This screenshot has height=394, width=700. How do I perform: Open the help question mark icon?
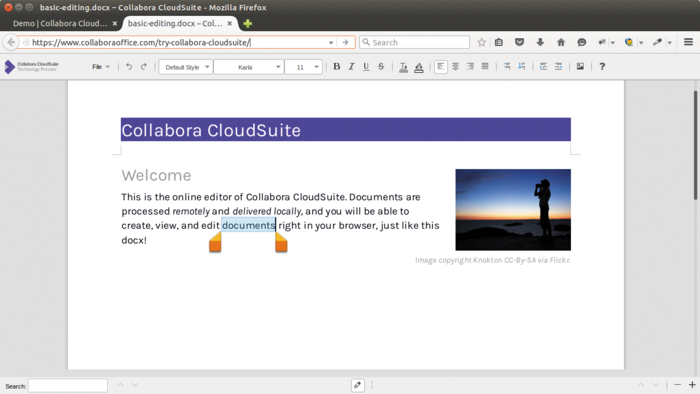point(602,66)
